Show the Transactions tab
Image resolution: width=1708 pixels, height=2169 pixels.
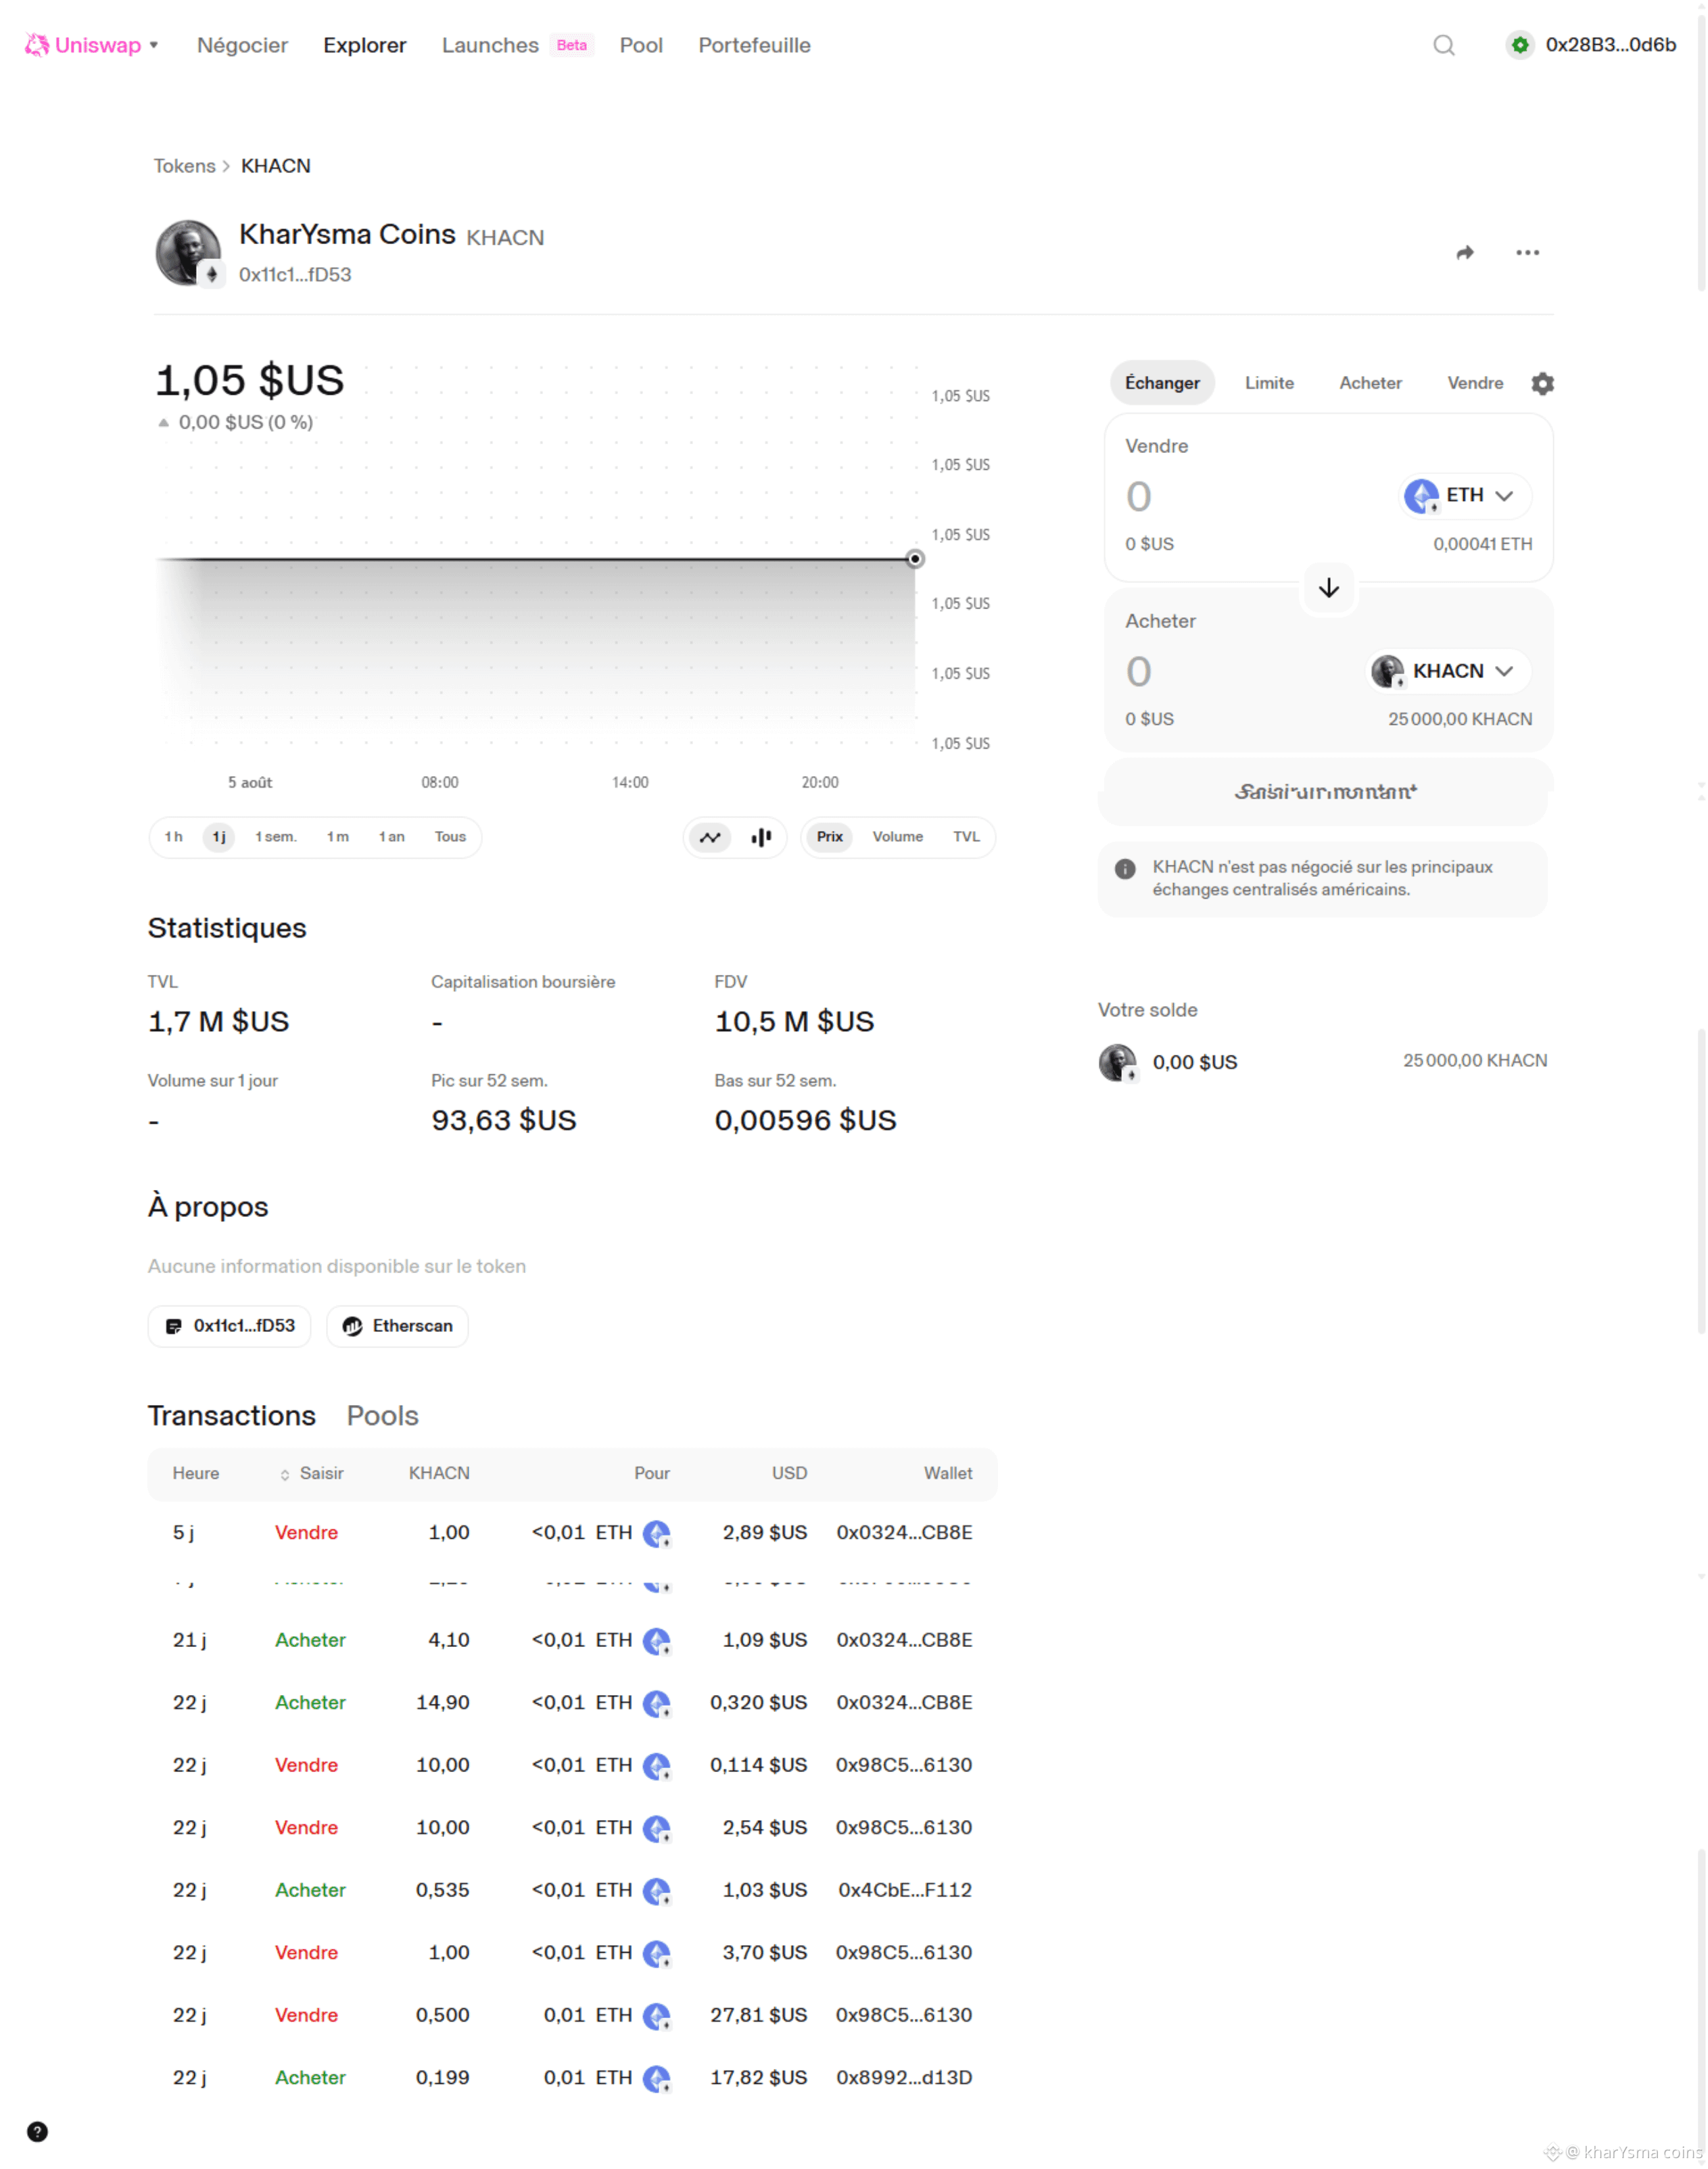(231, 1416)
